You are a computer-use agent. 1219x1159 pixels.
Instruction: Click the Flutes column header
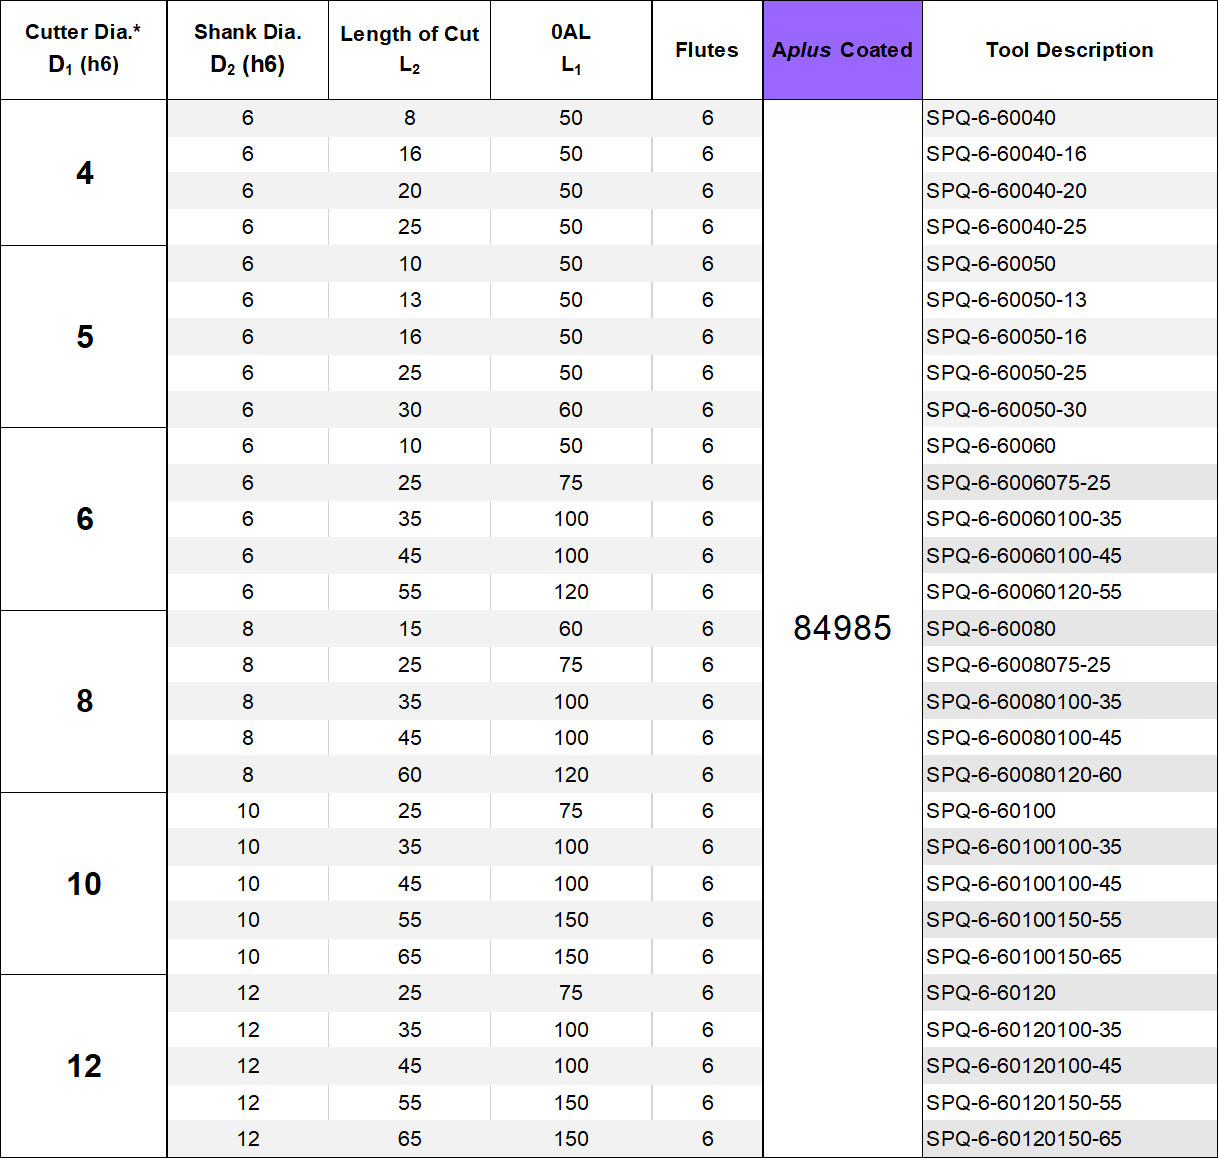tap(707, 50)
